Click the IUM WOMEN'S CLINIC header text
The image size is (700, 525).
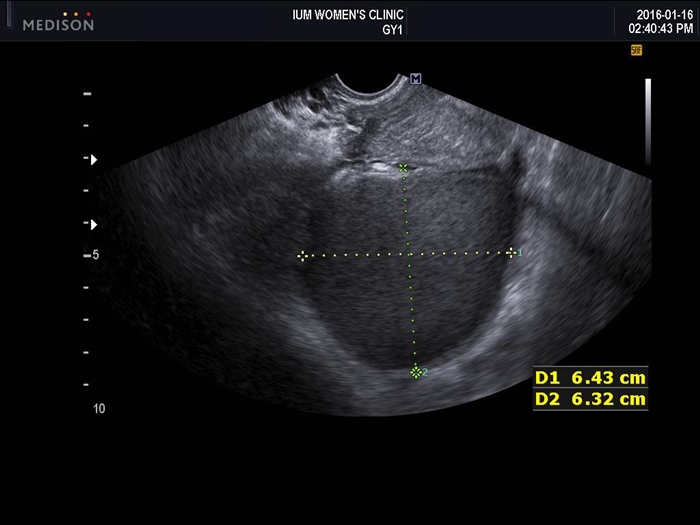click(x=348, y=15)
